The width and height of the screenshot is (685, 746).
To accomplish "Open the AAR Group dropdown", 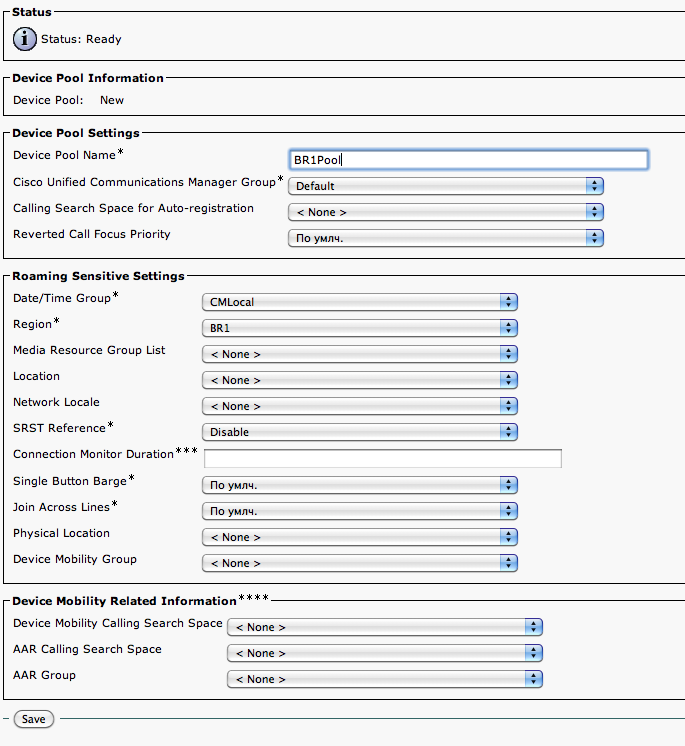I will [385, 679].
